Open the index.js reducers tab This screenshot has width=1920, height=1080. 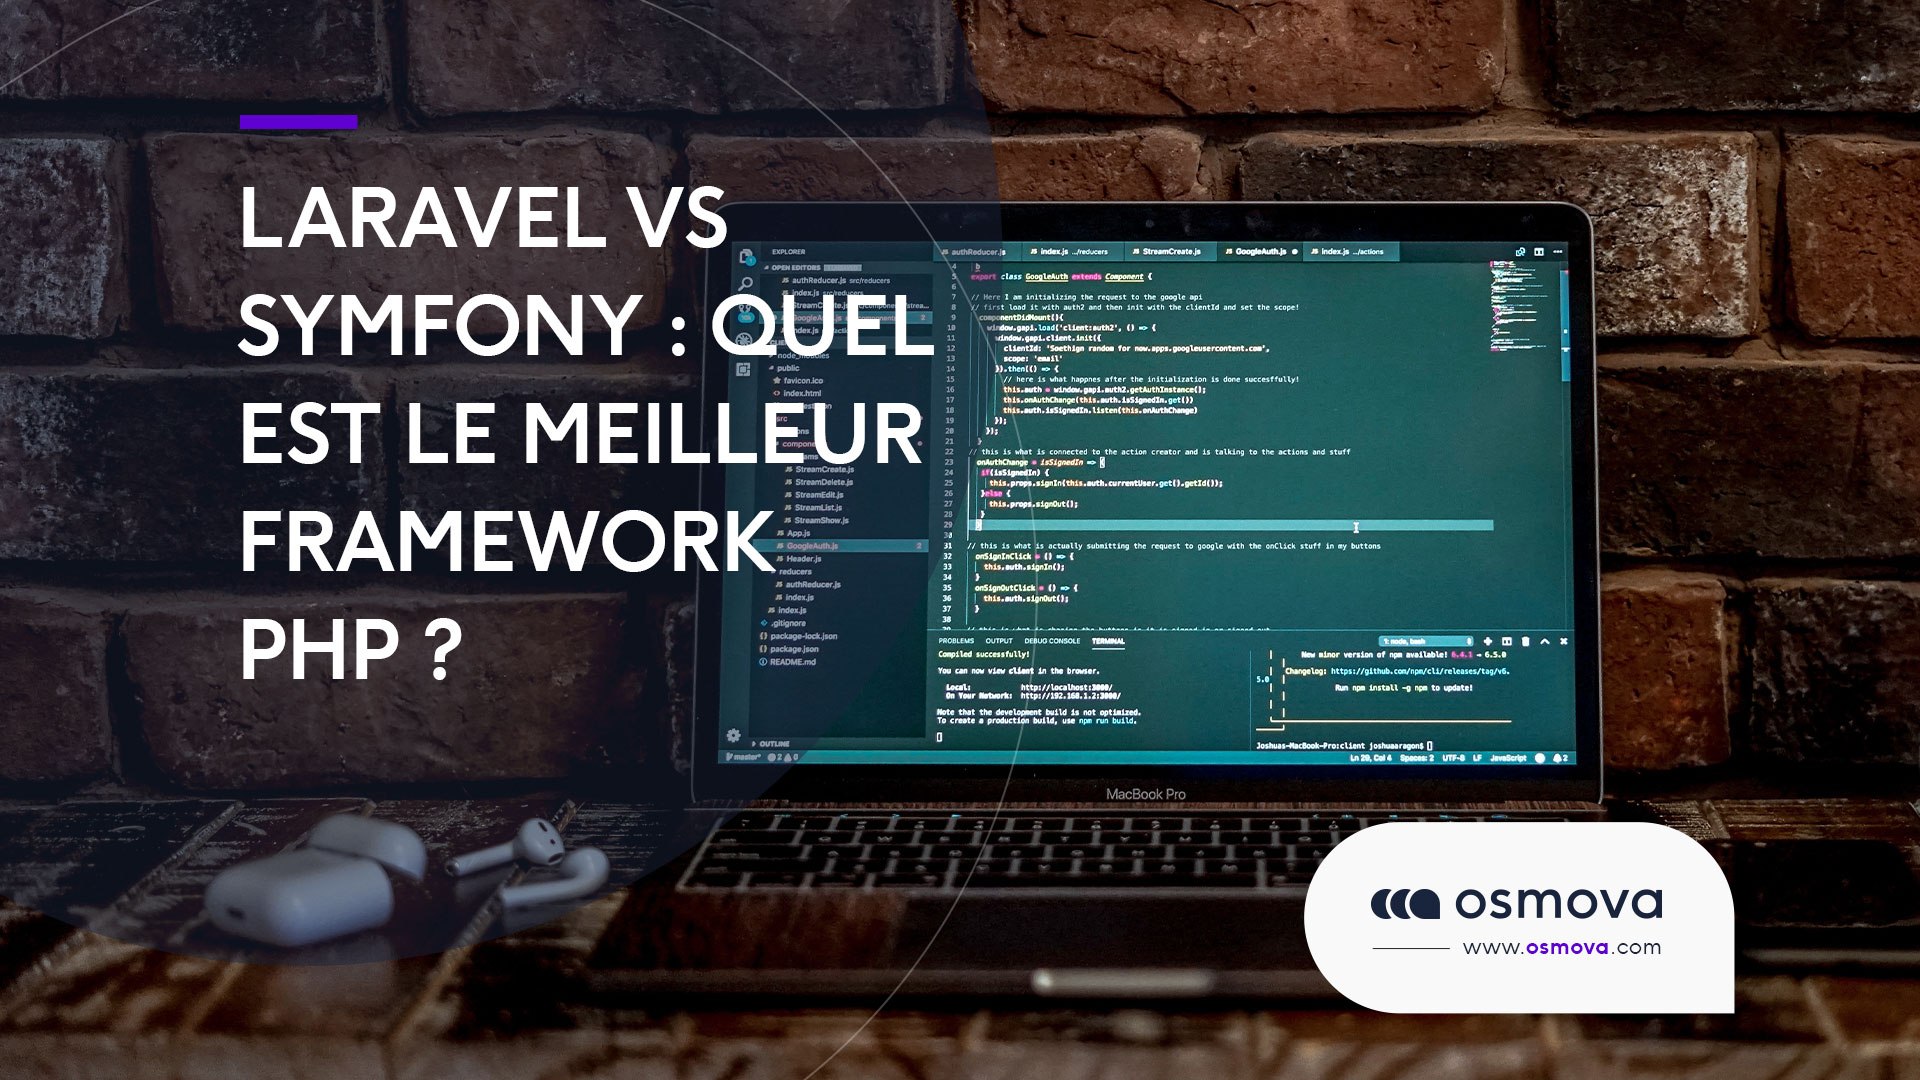pos(1072,252)
